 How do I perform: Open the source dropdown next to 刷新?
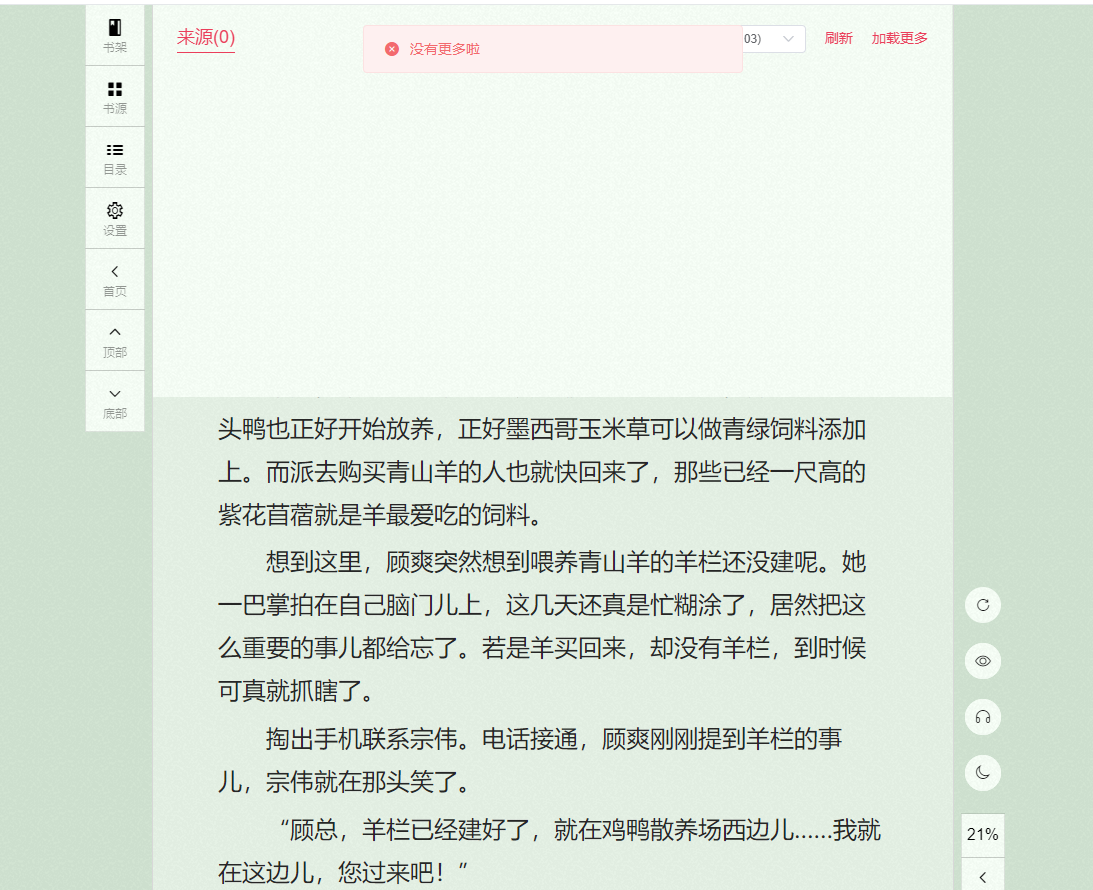tap(774, 39)
